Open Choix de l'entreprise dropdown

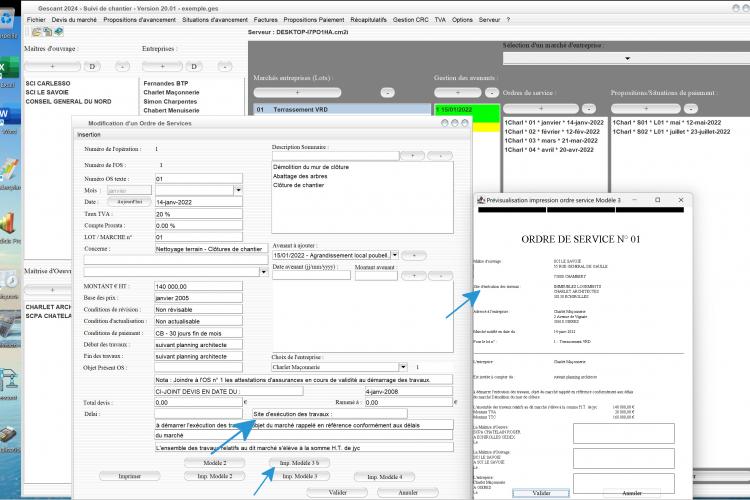pyautogui.click(x=403, y=367)
